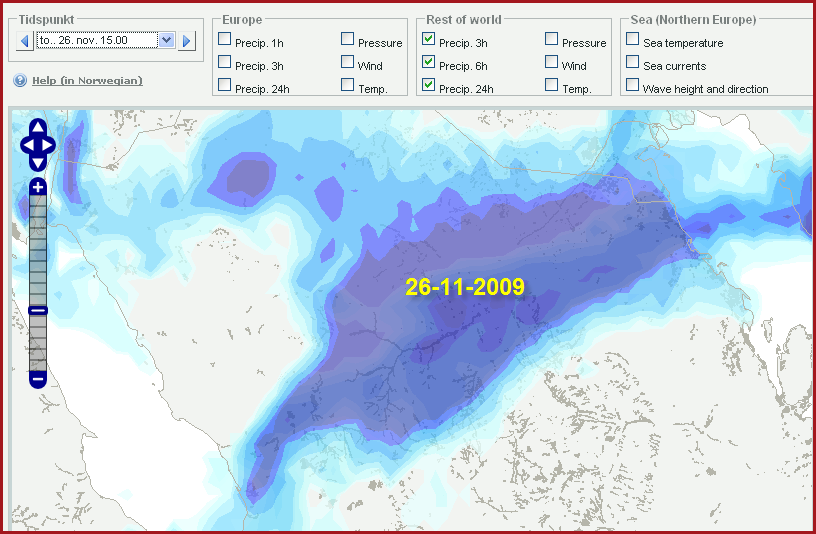This screenshot has width=816, height=534.
Task: Zoom out with the bottom minus button
Action: point(37,379)
